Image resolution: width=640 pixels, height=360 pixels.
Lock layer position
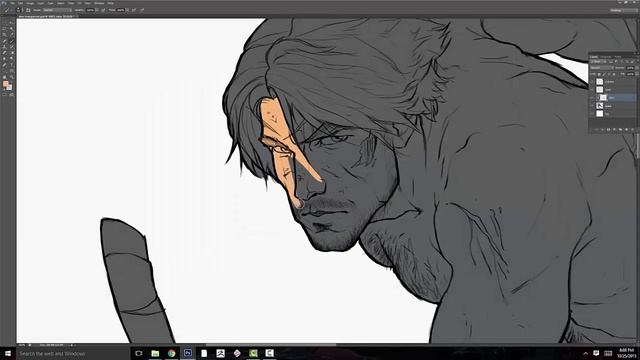click(x=609, y=74)
